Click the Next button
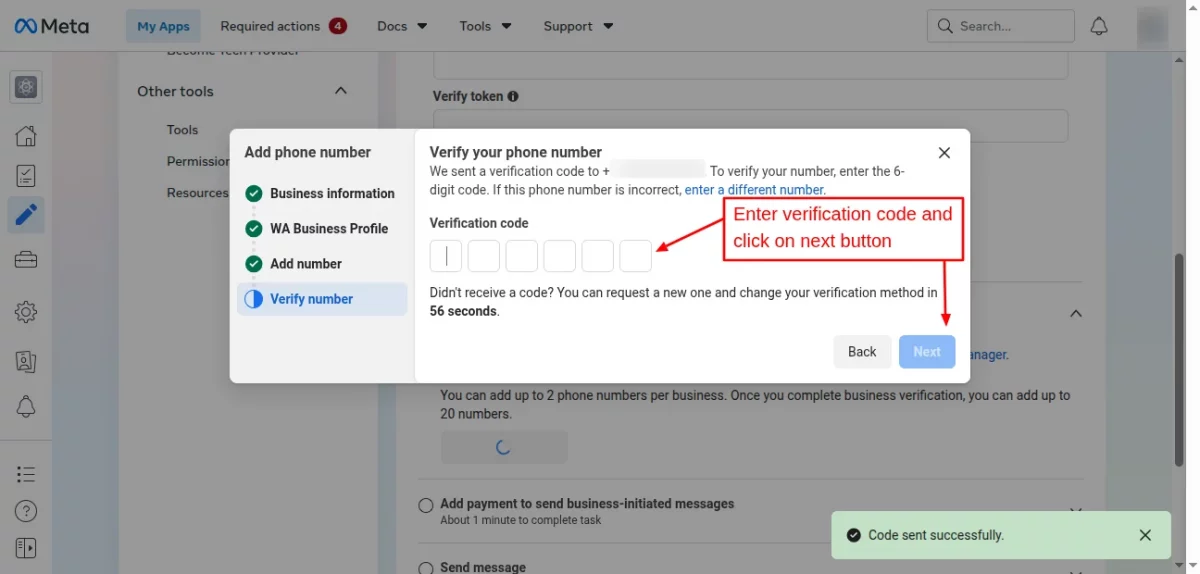Screen dimensions: 1200x574 pos(927,352)
